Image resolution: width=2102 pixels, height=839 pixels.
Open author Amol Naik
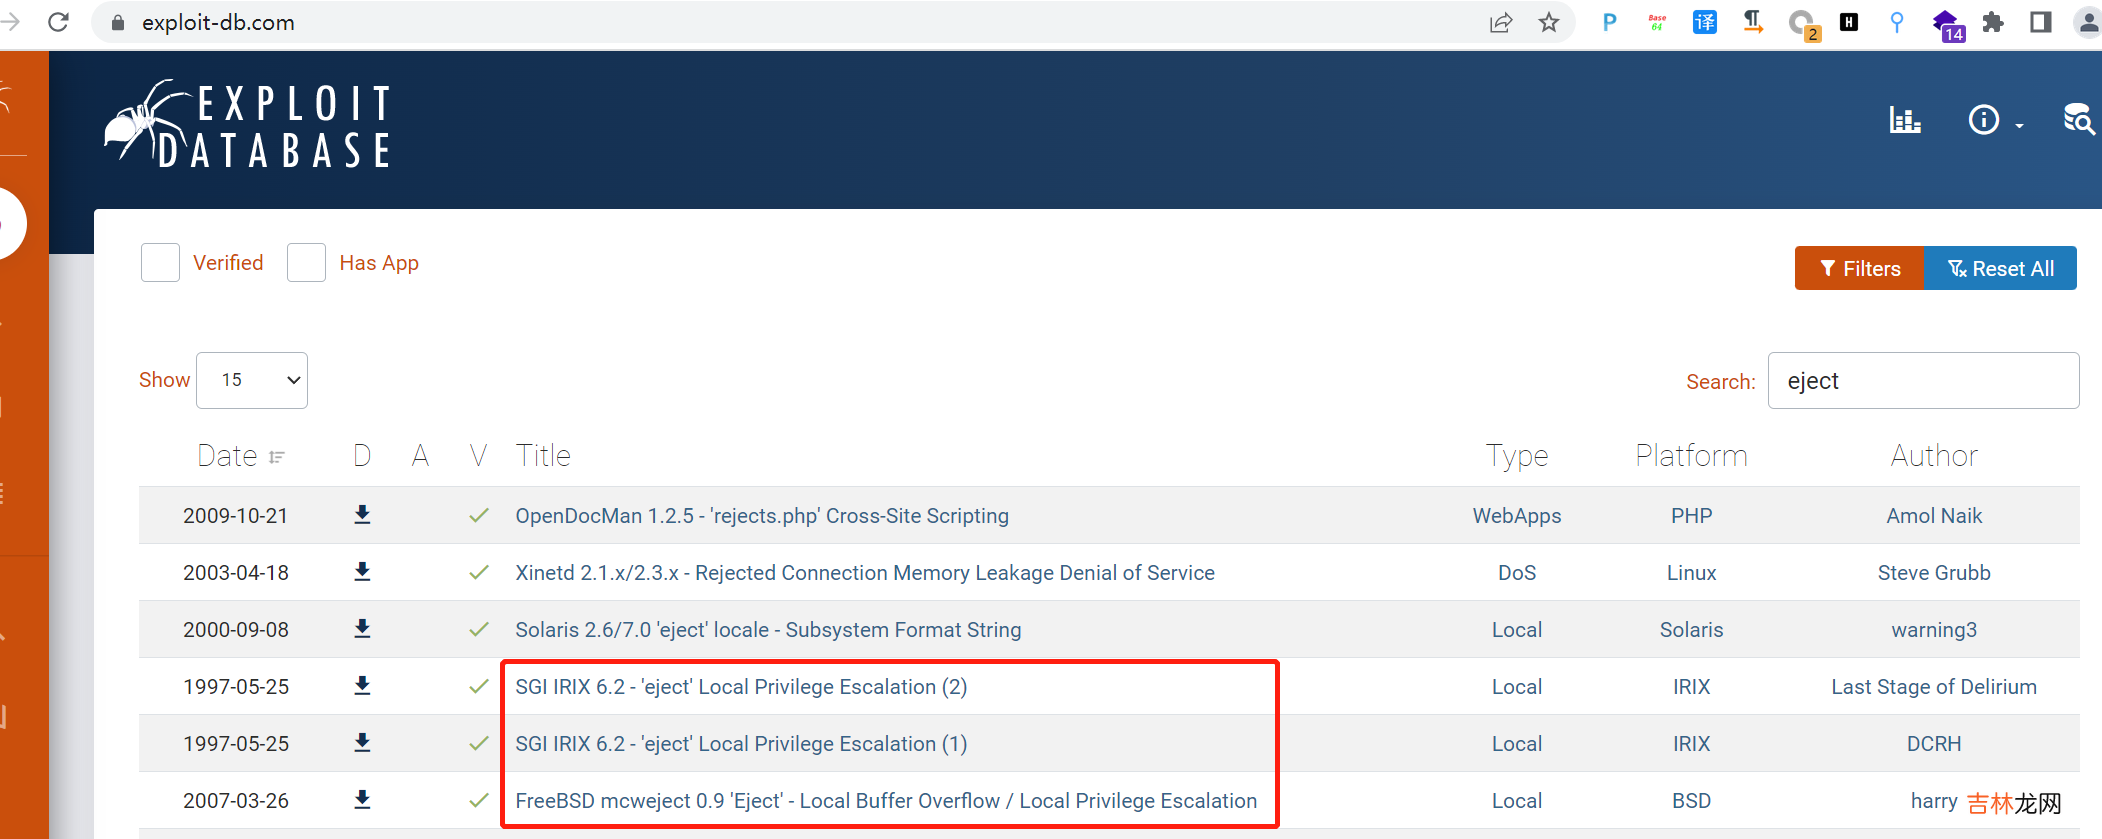pos(1934,516)
